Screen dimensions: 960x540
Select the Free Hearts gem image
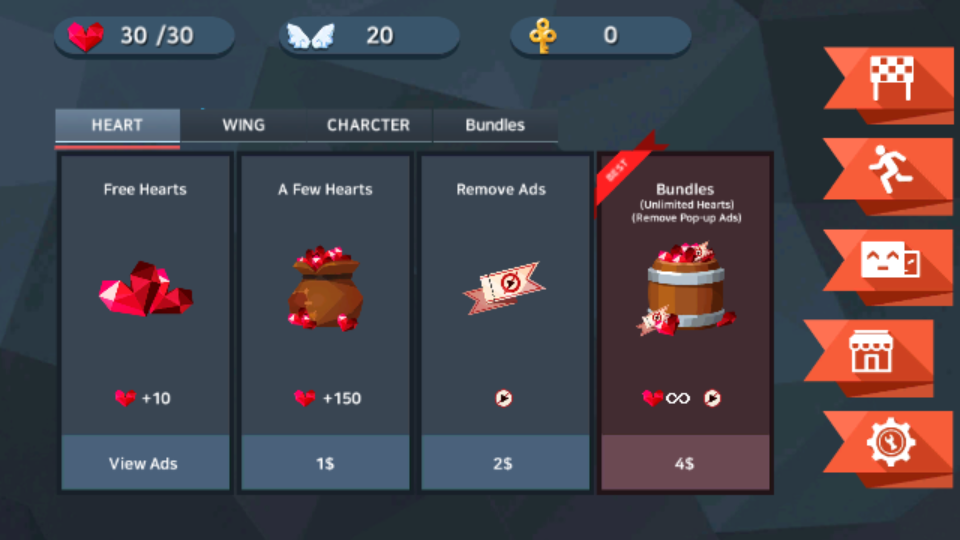[146, 289]
